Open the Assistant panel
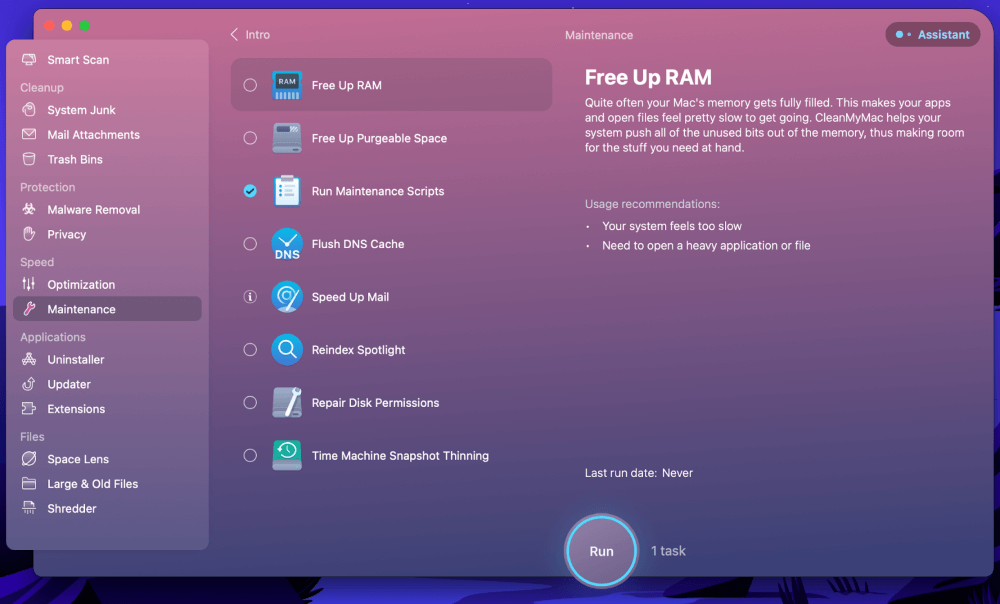 [x=932, y=35]
